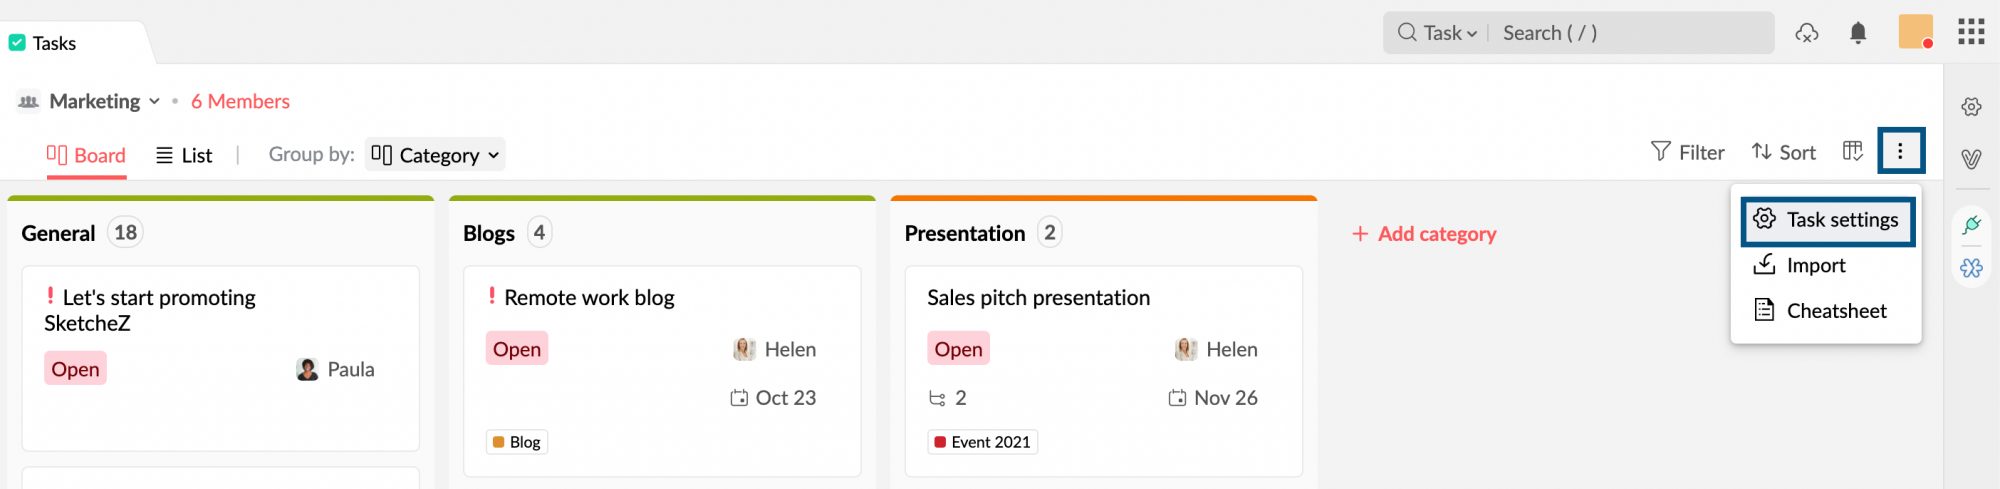Open the column customization icon beside Sort
The height and width of the screenshot is (489, 2000).
coord(1852,152)
